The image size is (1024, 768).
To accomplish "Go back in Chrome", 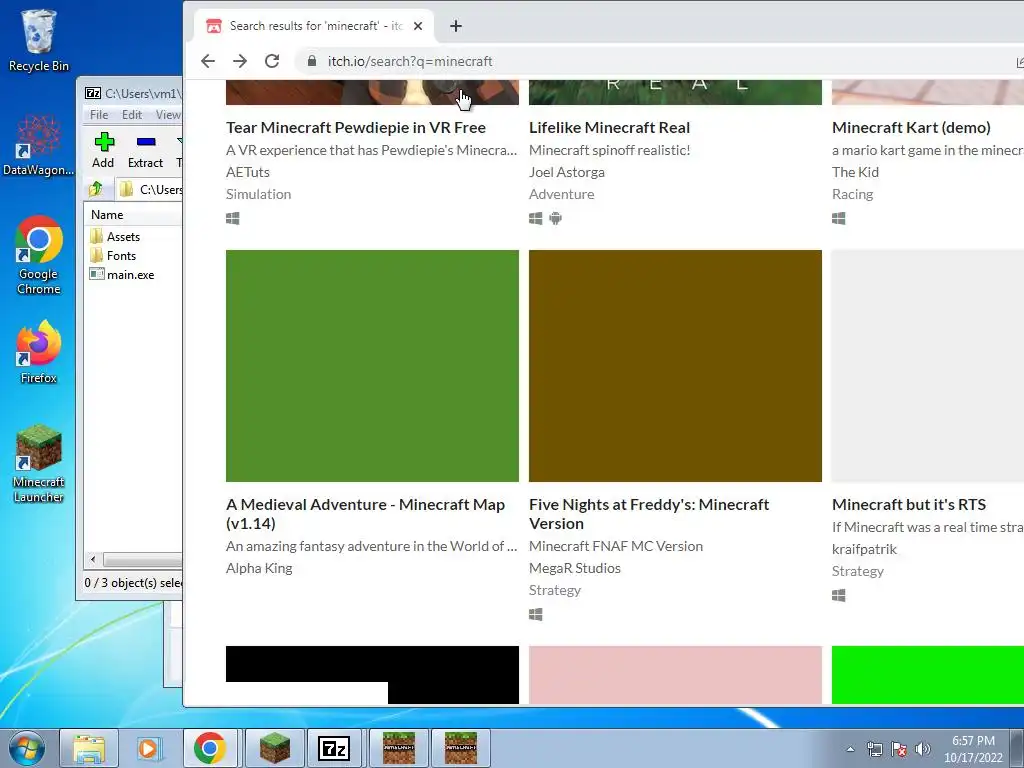I will tap(208, 61).
